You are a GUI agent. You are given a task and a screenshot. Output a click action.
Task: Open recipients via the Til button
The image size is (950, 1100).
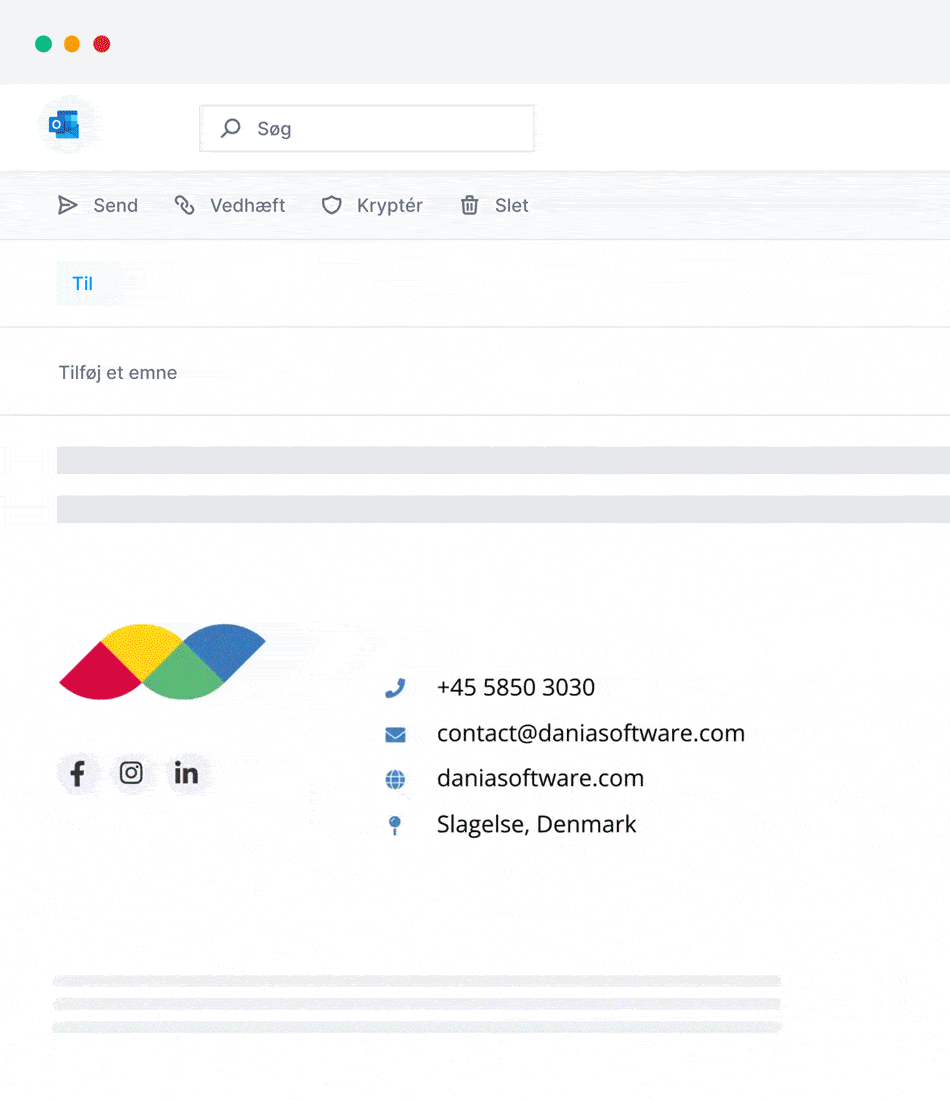pyautogui.click(x=83, y=283)
